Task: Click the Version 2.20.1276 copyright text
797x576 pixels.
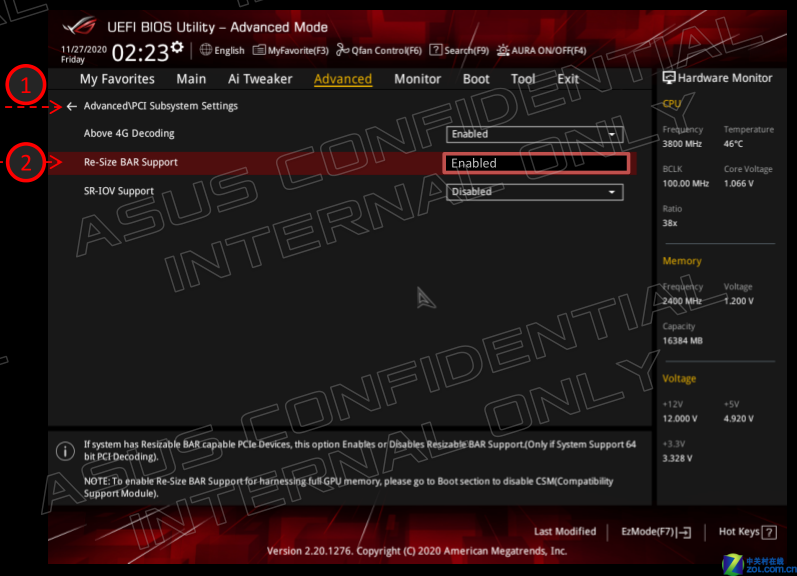Action: tap(417, 551)
